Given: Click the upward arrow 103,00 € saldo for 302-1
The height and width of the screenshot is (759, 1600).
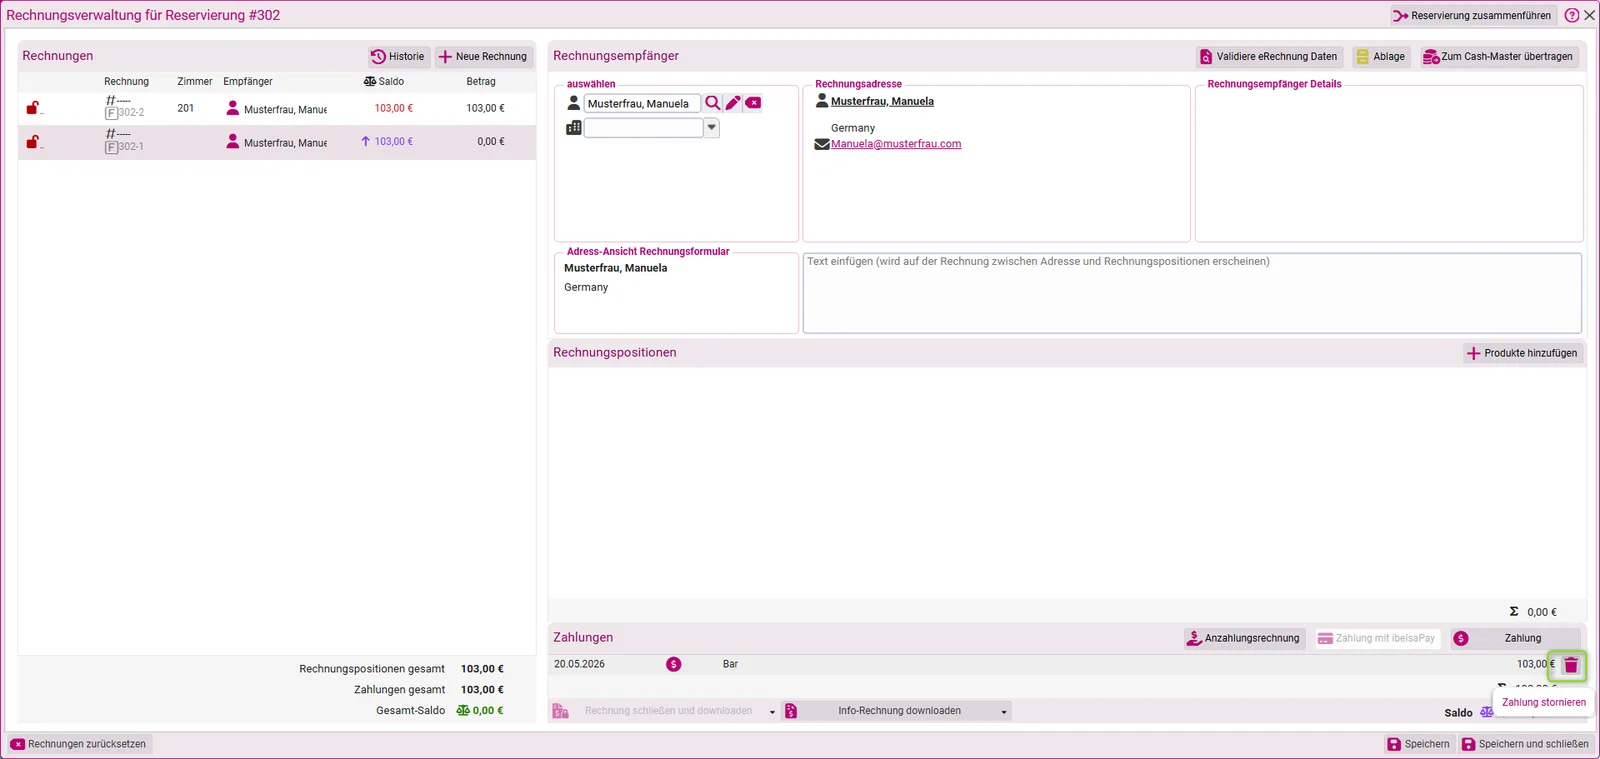Looking at the screenshot, I should [x=386, y=142].
